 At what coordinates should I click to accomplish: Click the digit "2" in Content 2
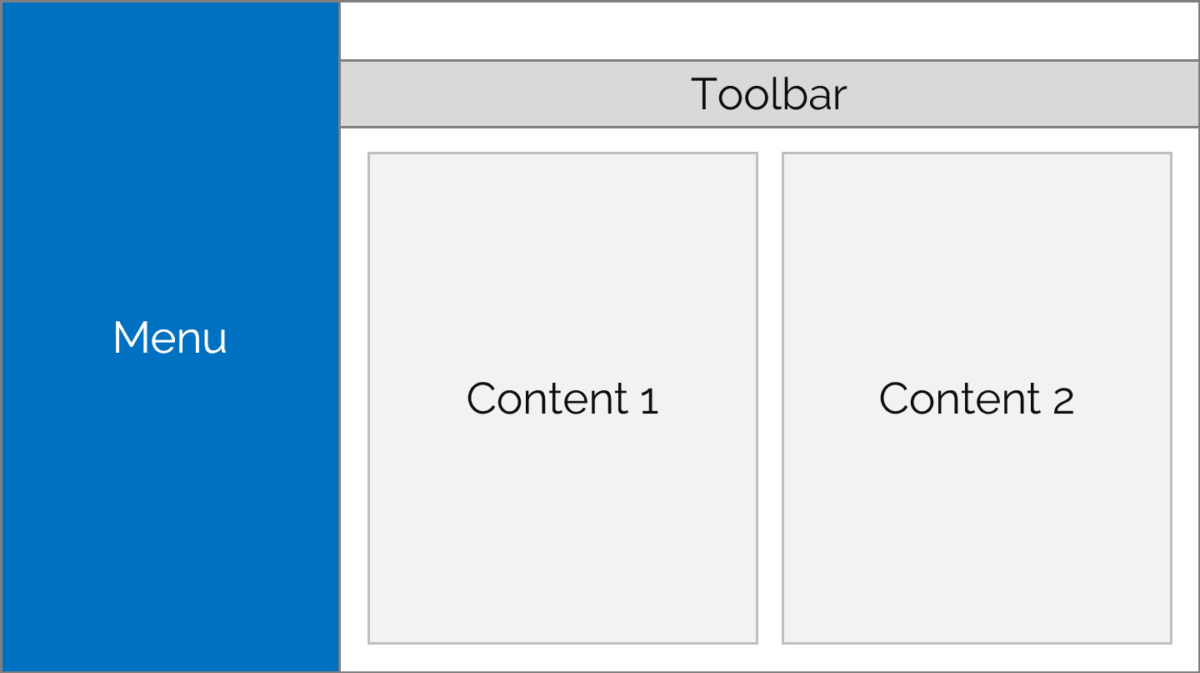point(1063,400)
